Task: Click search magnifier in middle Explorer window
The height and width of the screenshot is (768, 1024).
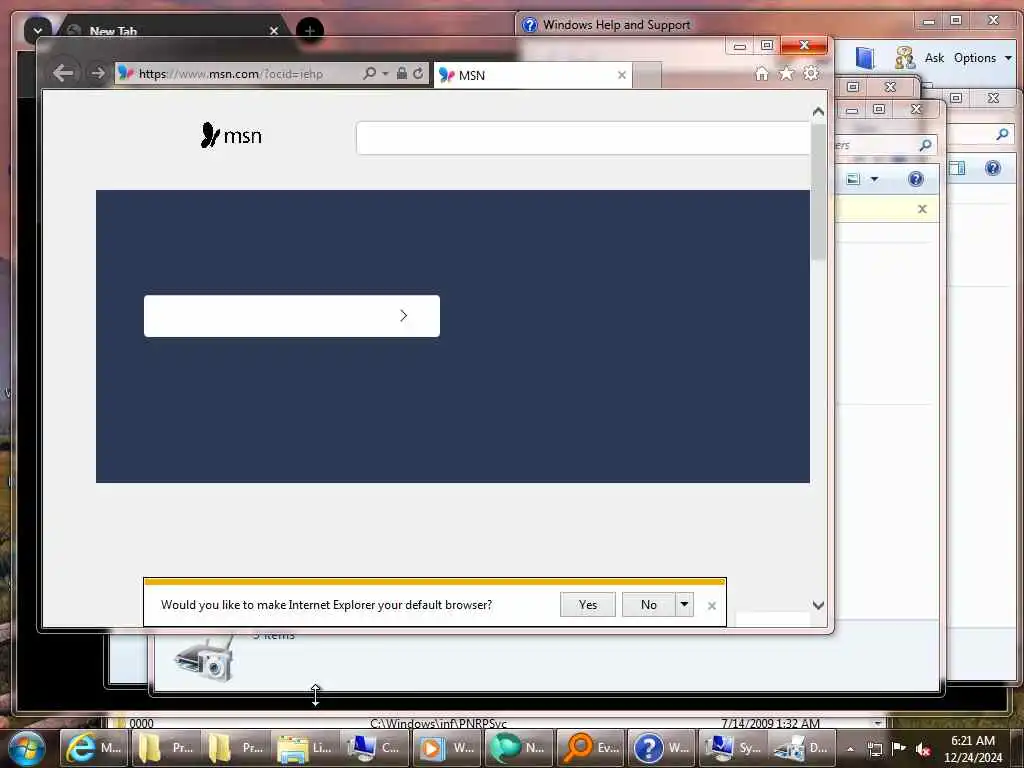Action: pyautogui.click(x=925, y=144)
